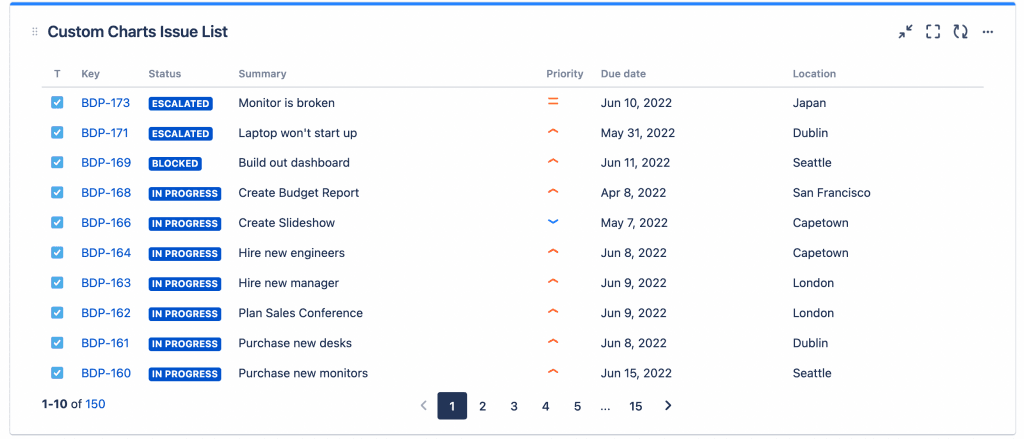The height and width of the screenshot is (439, 1024).
Task: Refresh the Custom Charts Issue List
Action: (960, 32)
